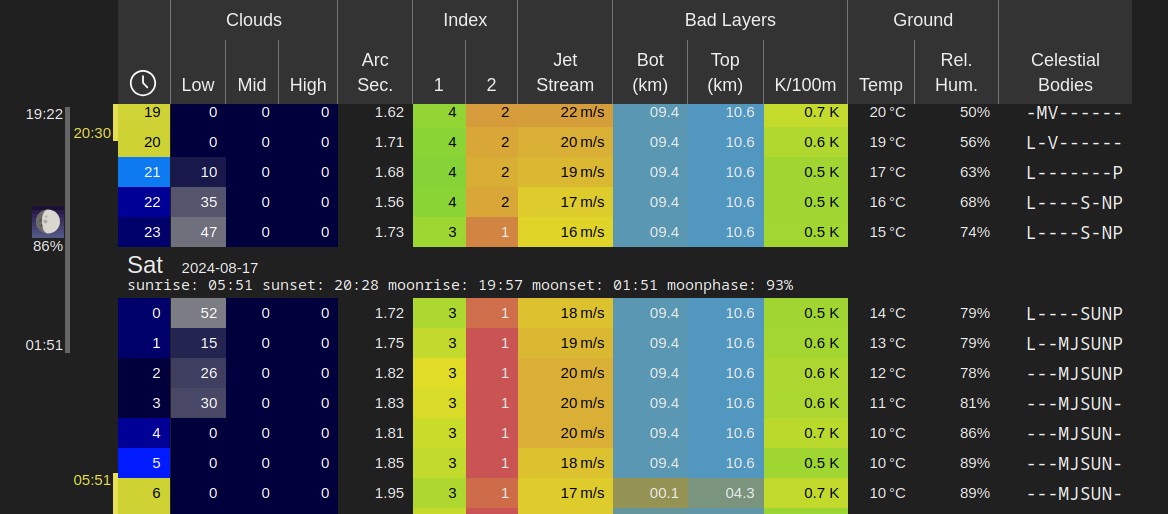Click the 20:30 sunset time marker
Screen dimensions: 1168x514
pos(92,133)
